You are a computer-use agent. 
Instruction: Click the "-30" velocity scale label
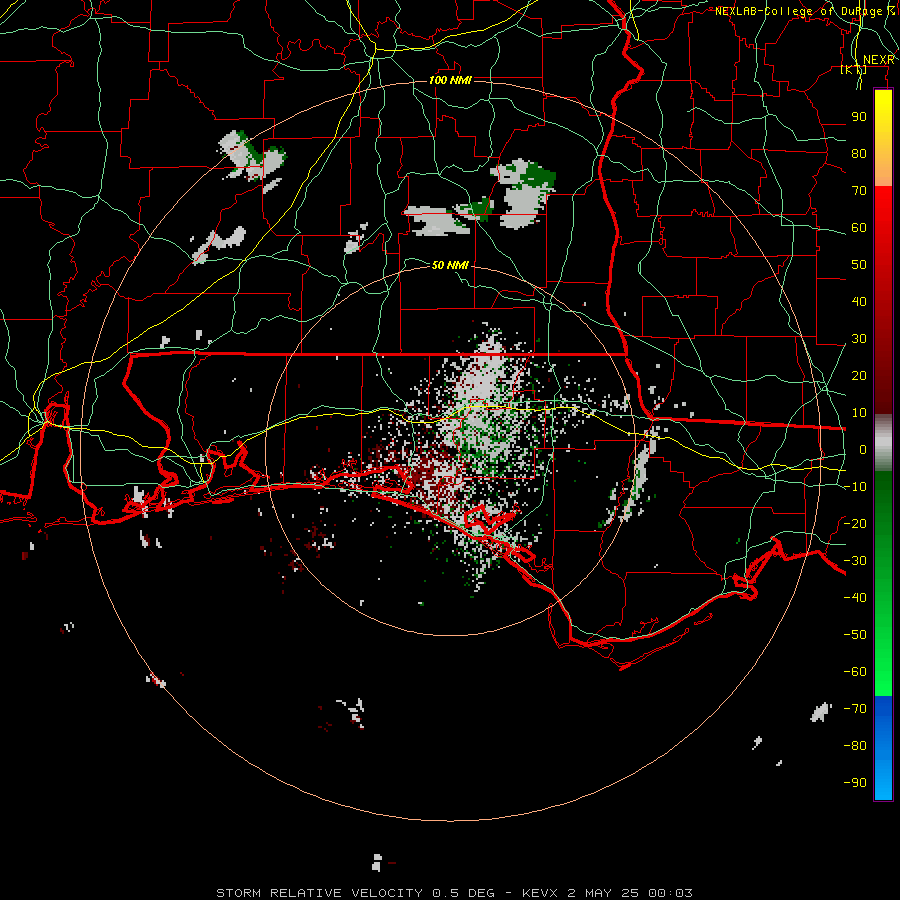tap(855, 561)
